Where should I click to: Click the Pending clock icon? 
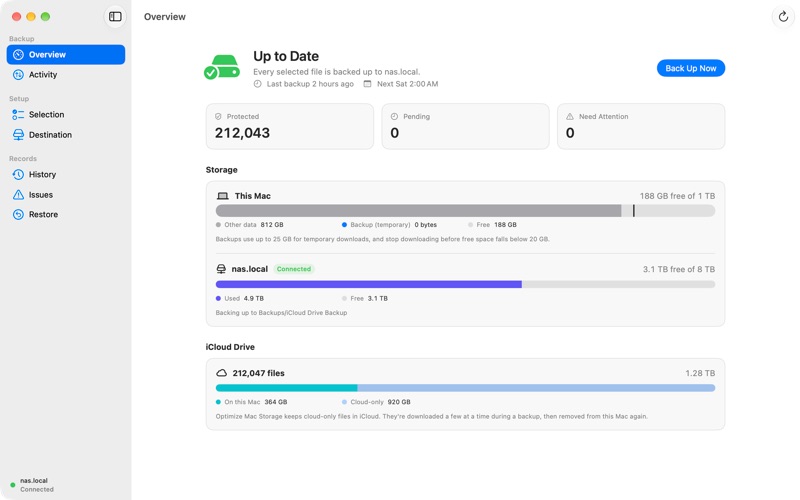click(394, 116)
